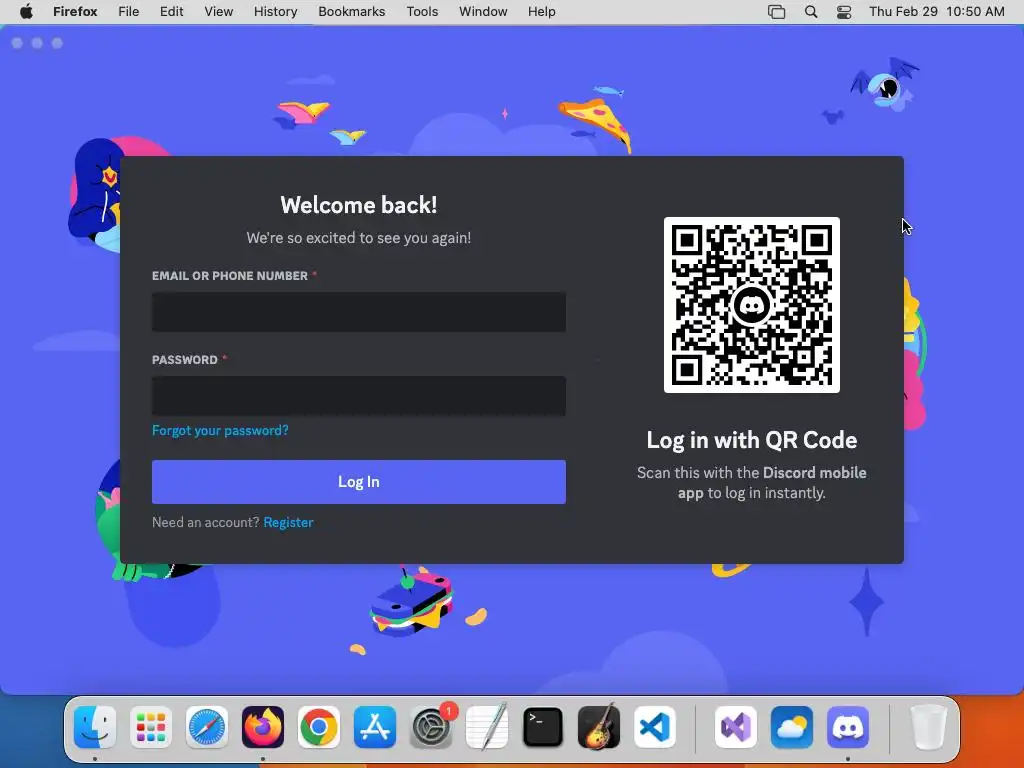Open the Firefox application menu
The image size is (1024, 768).
pyautogui.click(x=75, y=12)
